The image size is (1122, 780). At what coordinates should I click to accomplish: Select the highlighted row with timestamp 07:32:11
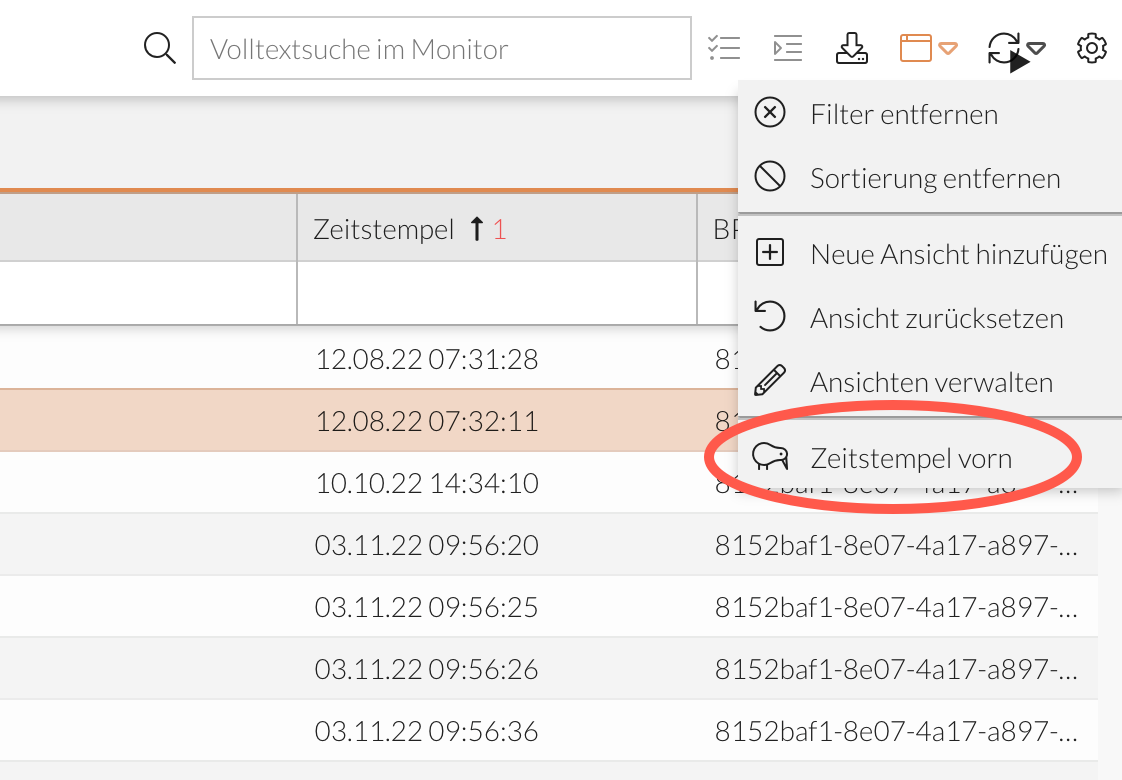427,420
